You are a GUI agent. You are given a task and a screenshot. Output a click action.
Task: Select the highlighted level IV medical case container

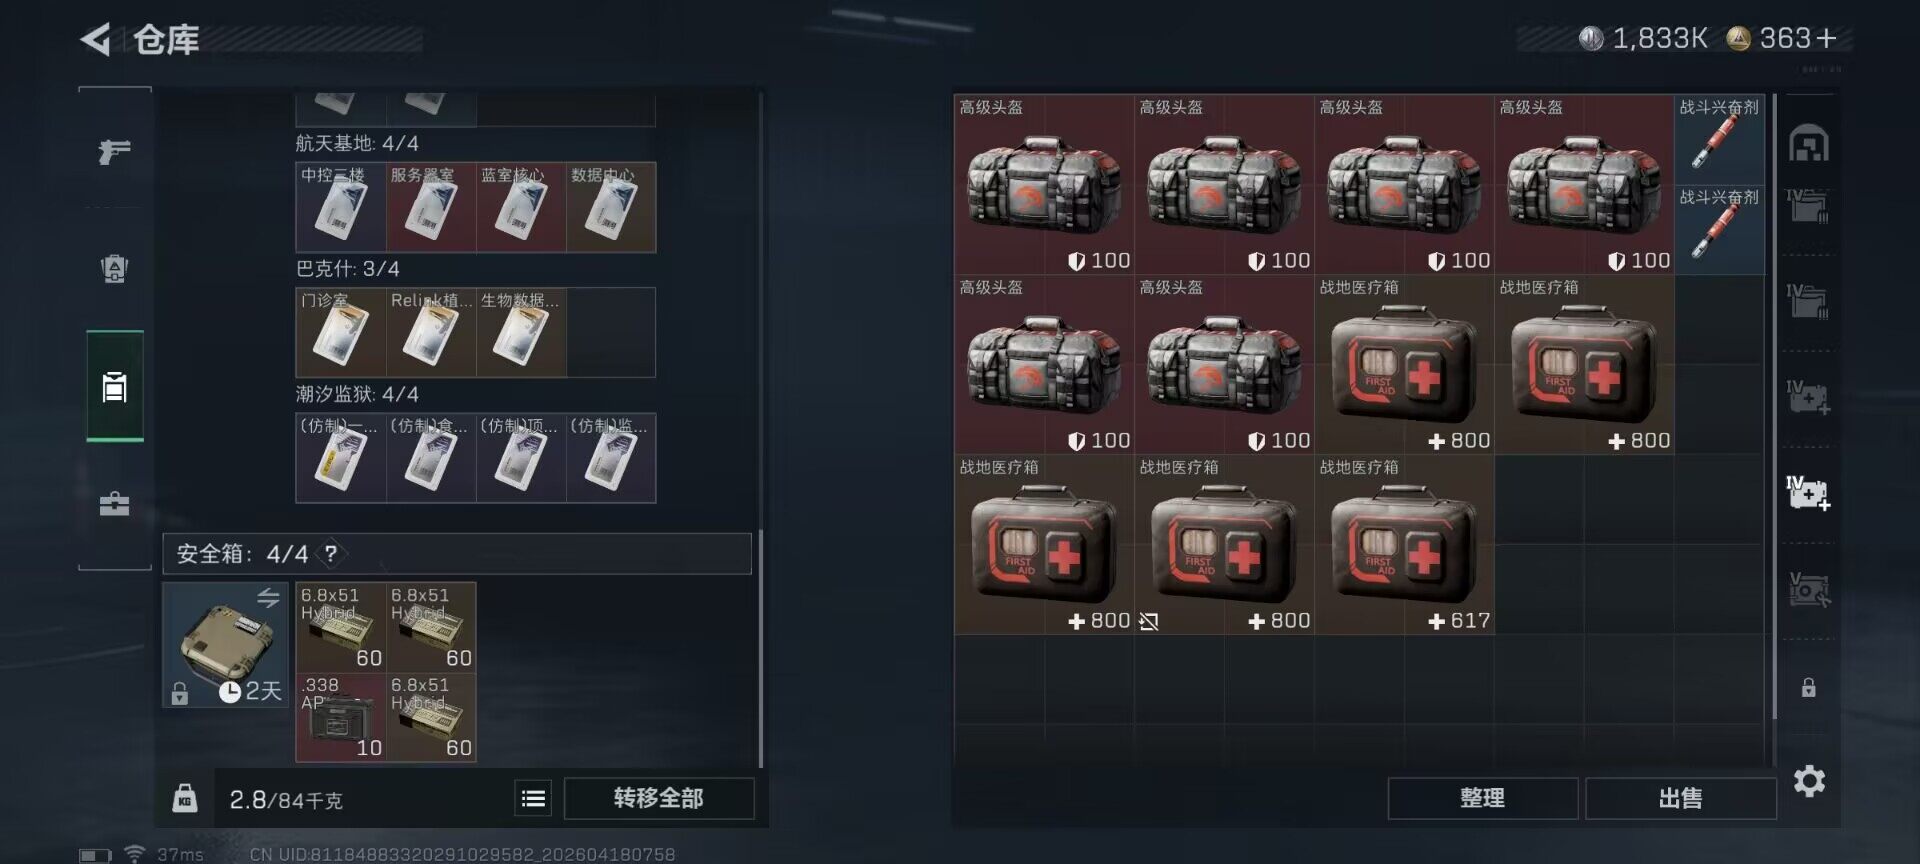tap(1808, 493)
